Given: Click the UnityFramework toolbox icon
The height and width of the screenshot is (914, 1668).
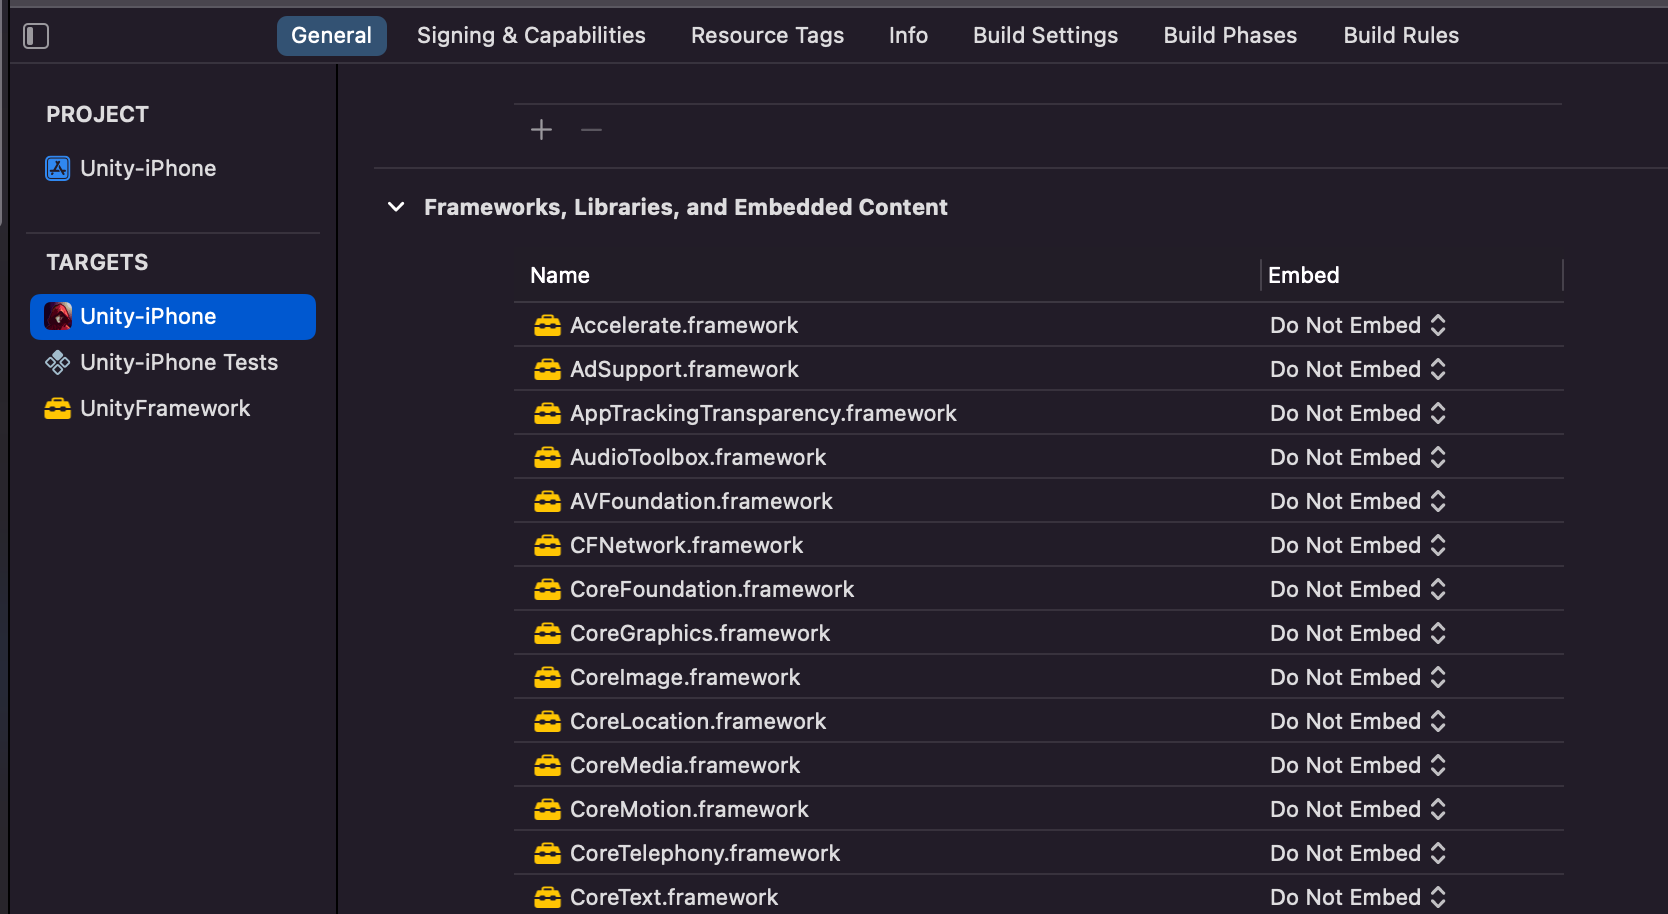Looking at the screenshot, I should [58, 408].
